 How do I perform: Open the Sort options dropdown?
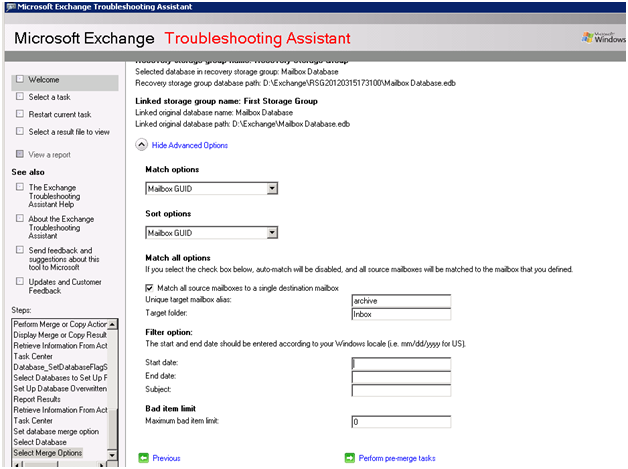[272, 232]
